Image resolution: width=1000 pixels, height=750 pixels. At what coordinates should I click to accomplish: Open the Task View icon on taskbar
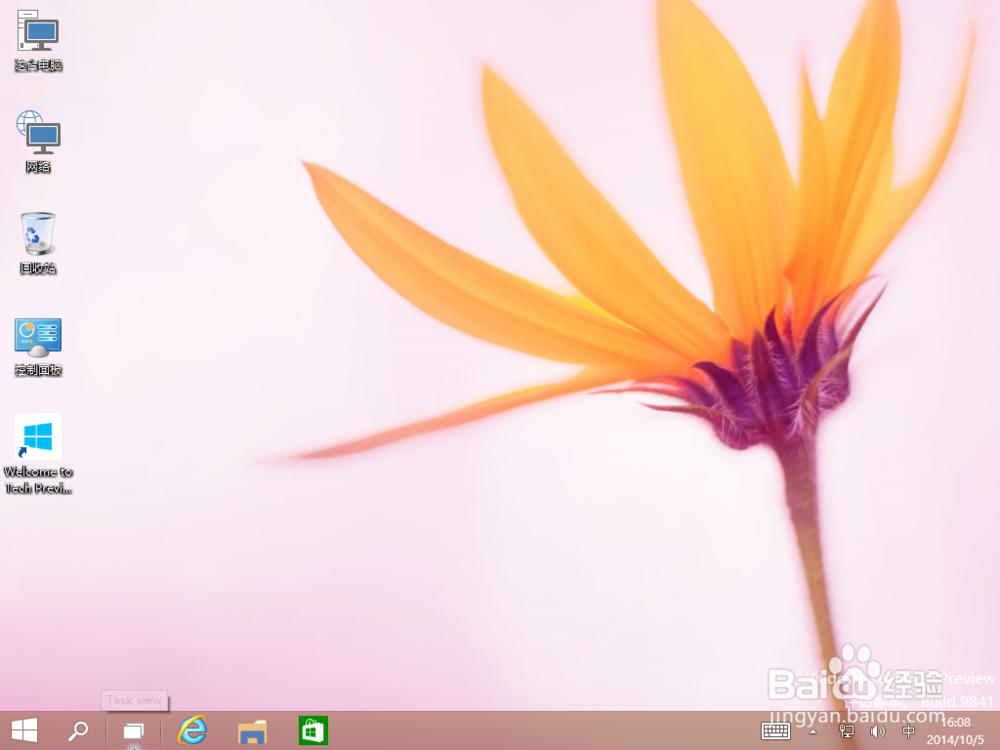coord(133,732)
